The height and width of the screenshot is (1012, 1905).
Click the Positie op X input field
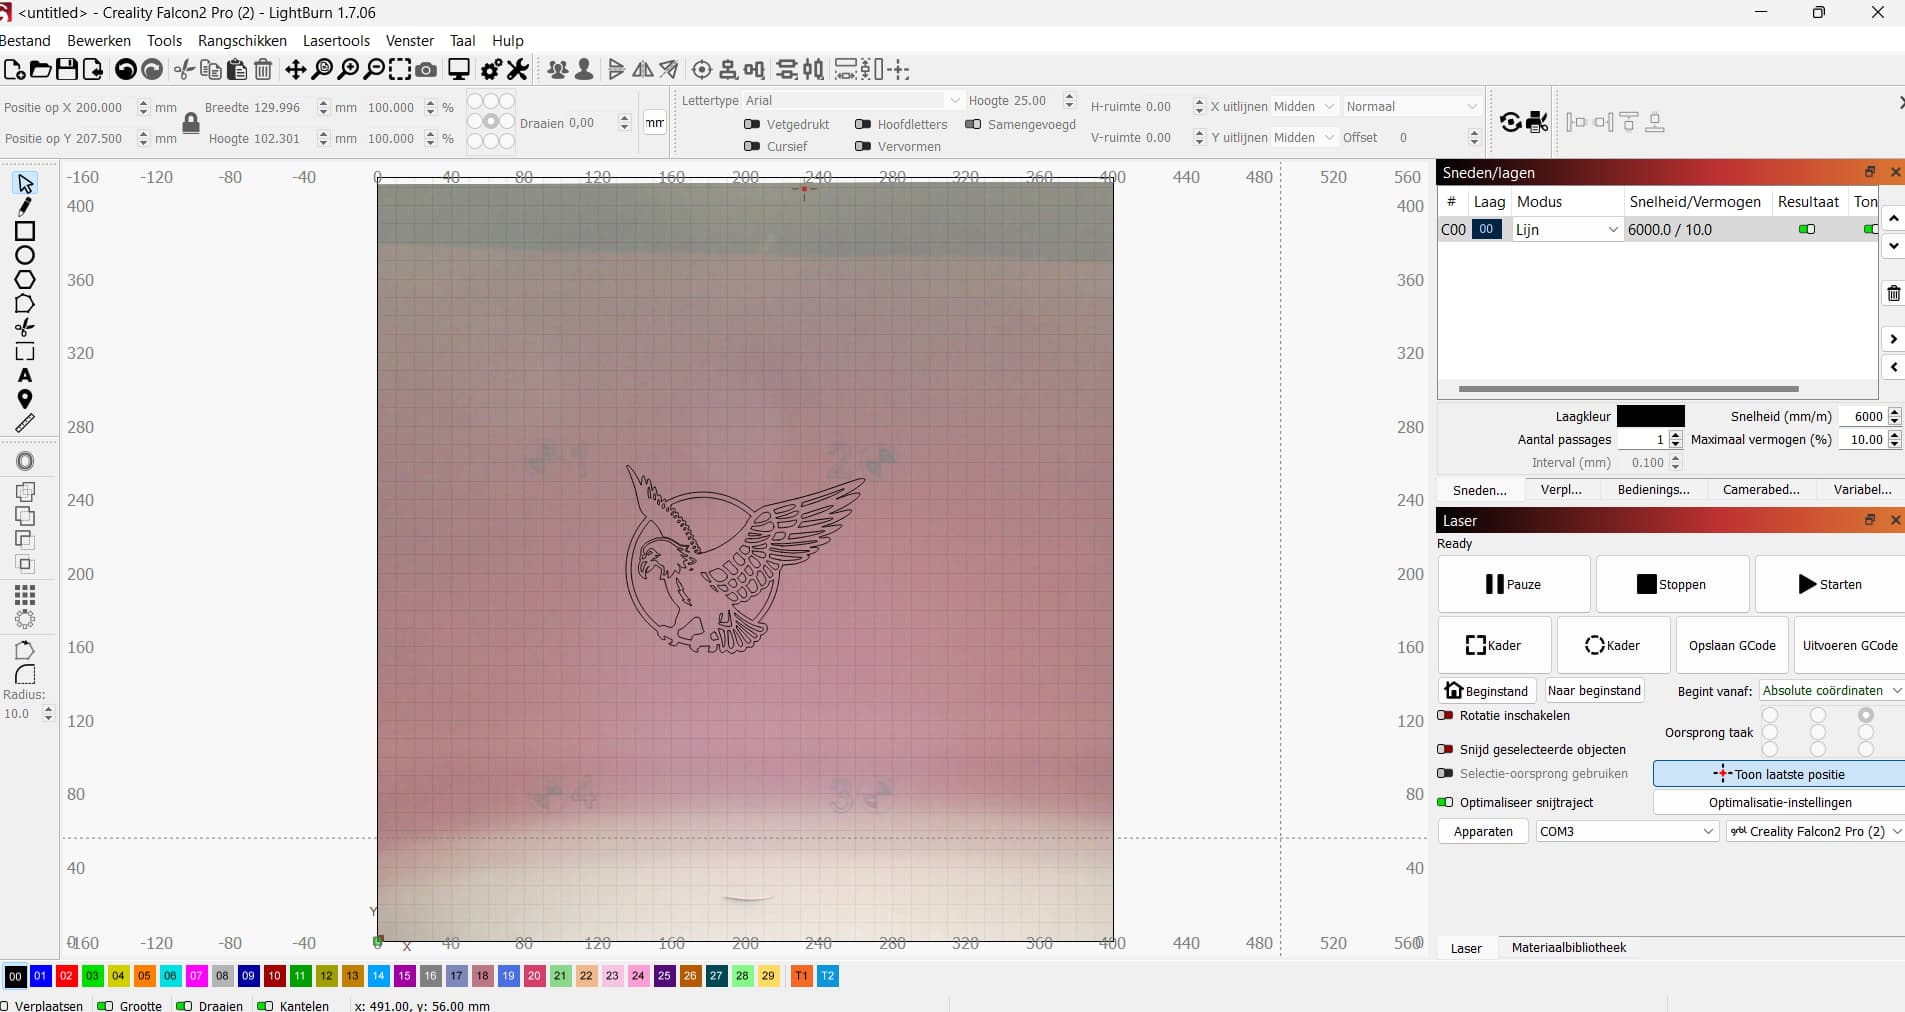[103, 107]
